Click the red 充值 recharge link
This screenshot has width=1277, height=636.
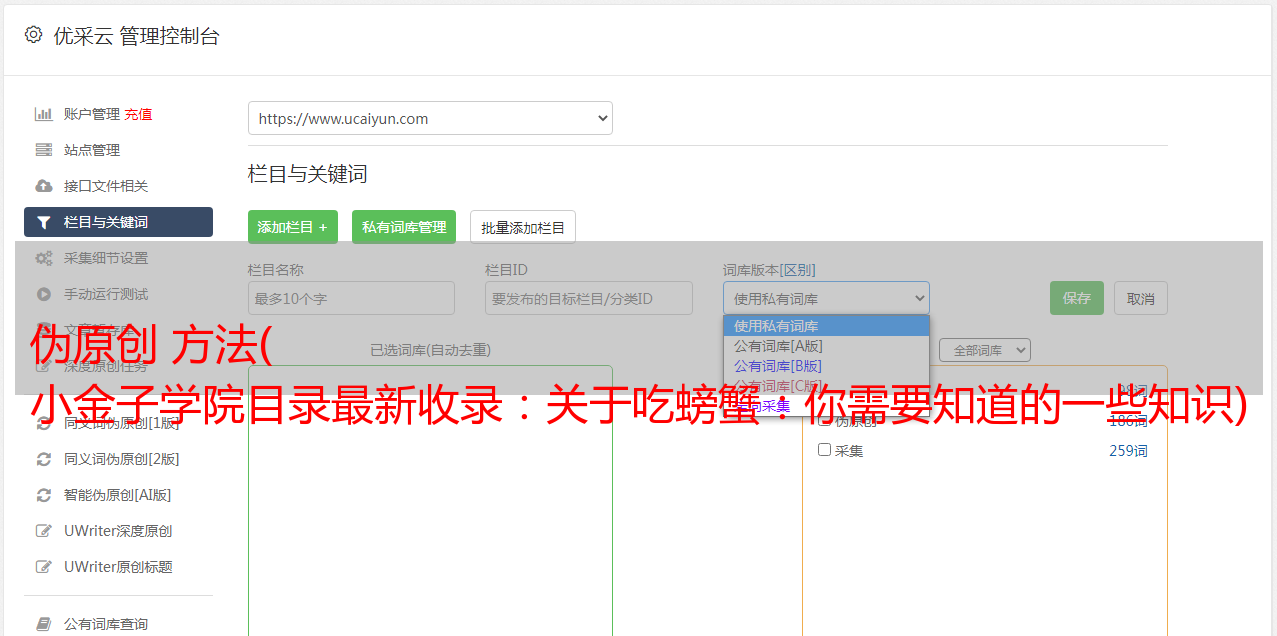(138, 114)
